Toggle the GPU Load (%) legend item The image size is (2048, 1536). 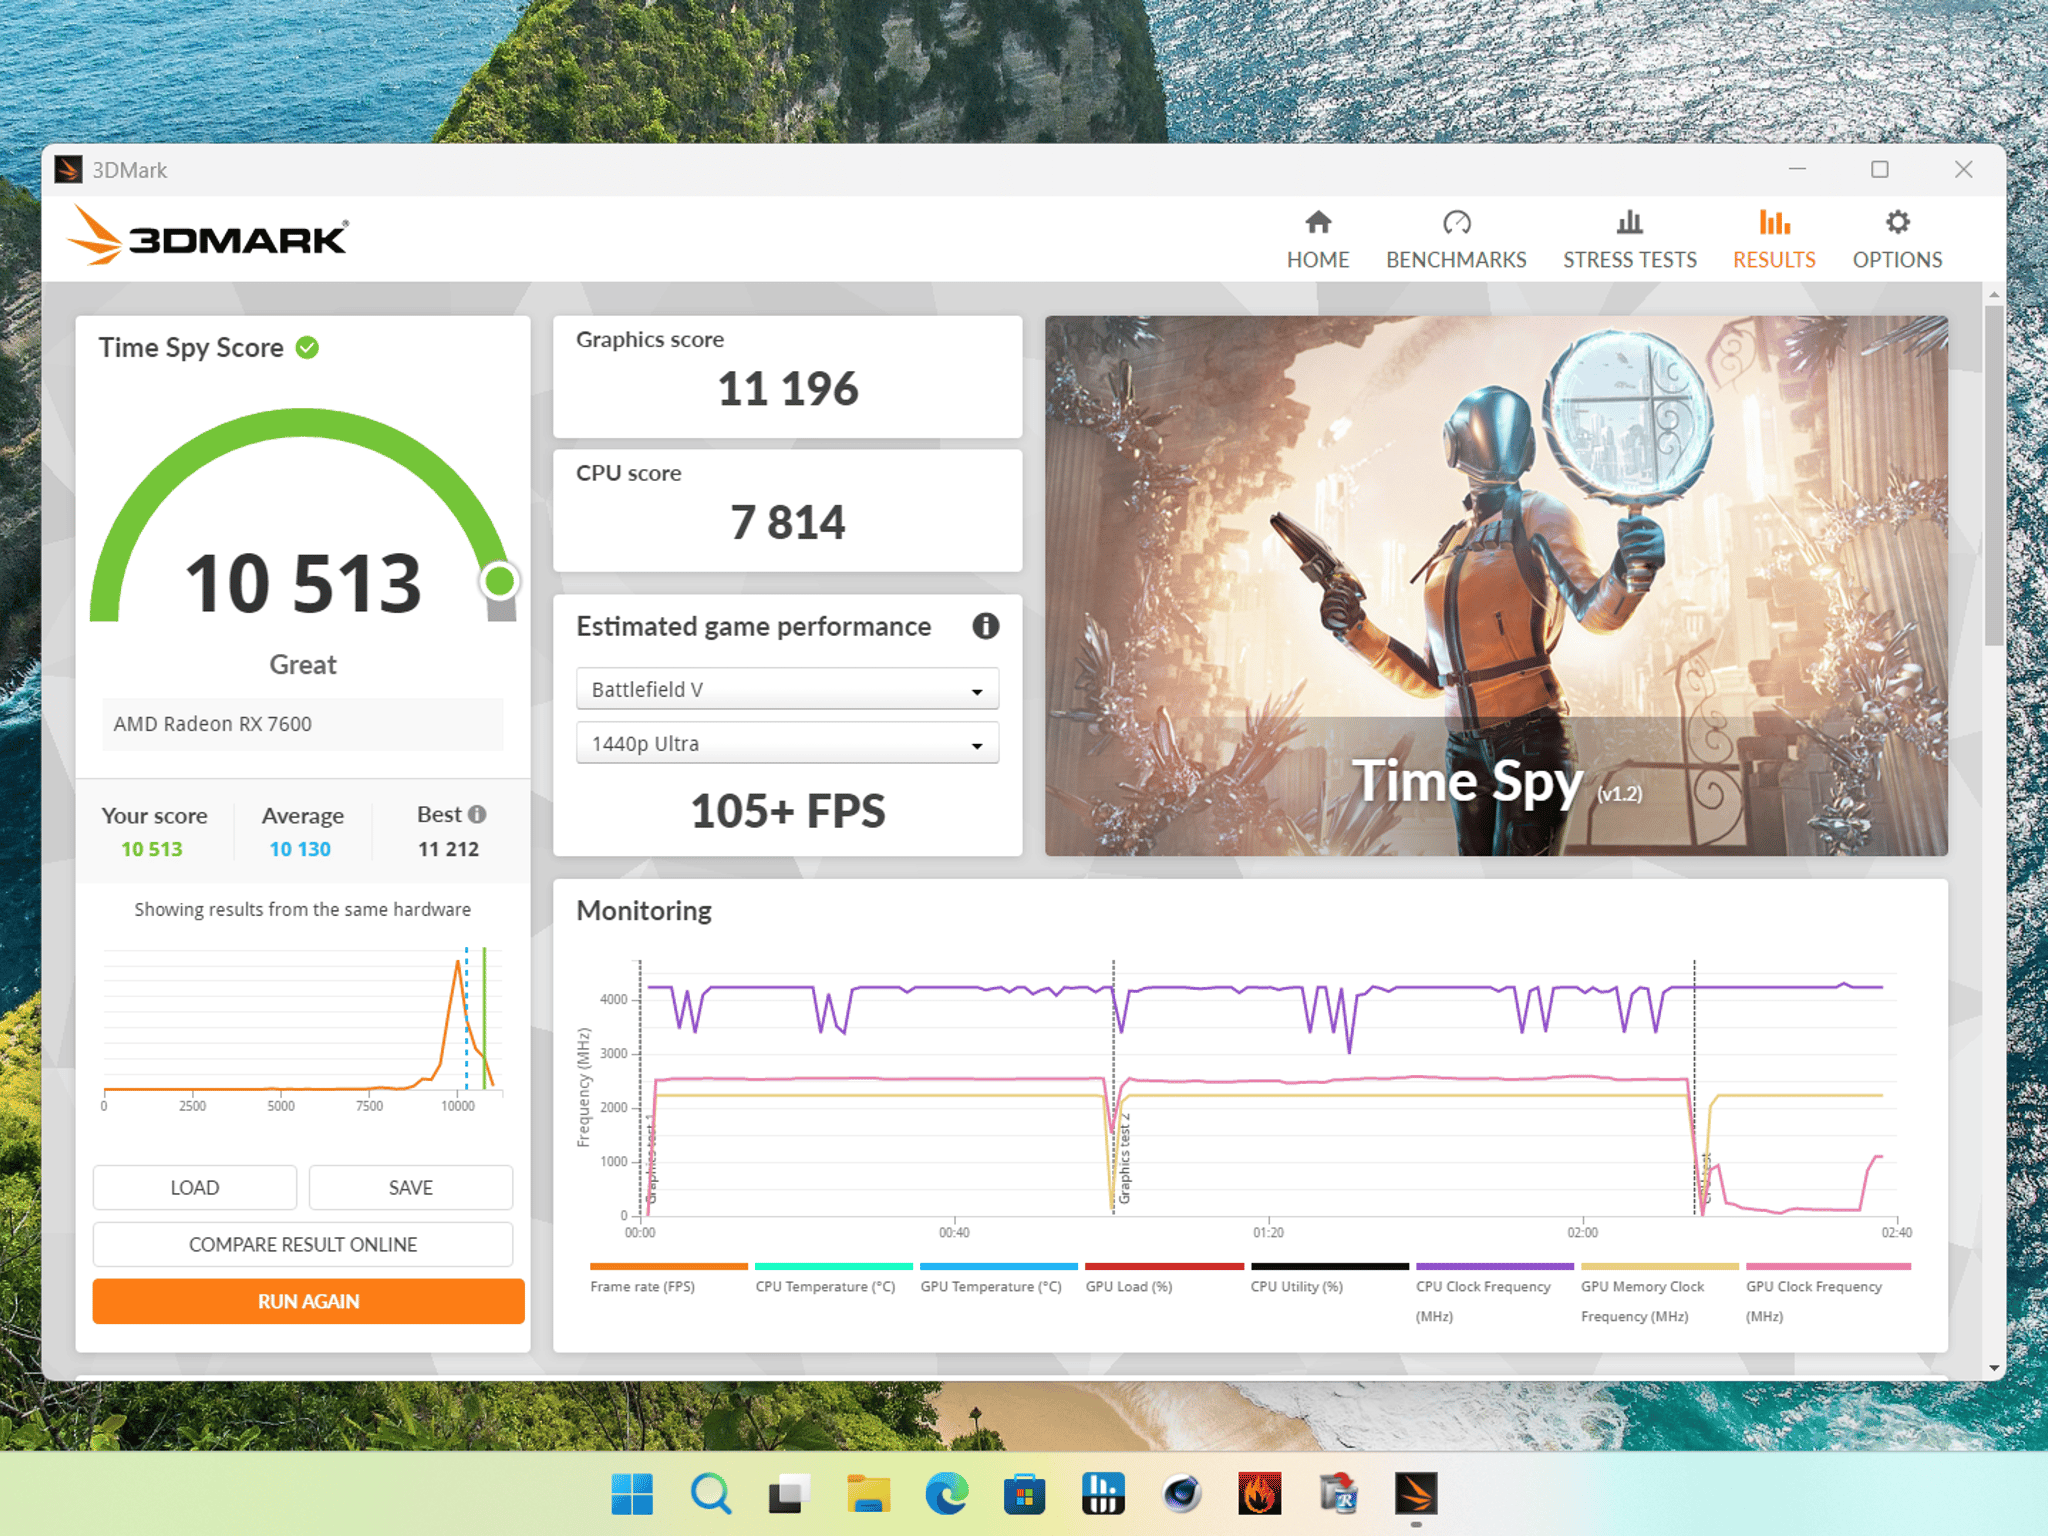[1164, 1279]
